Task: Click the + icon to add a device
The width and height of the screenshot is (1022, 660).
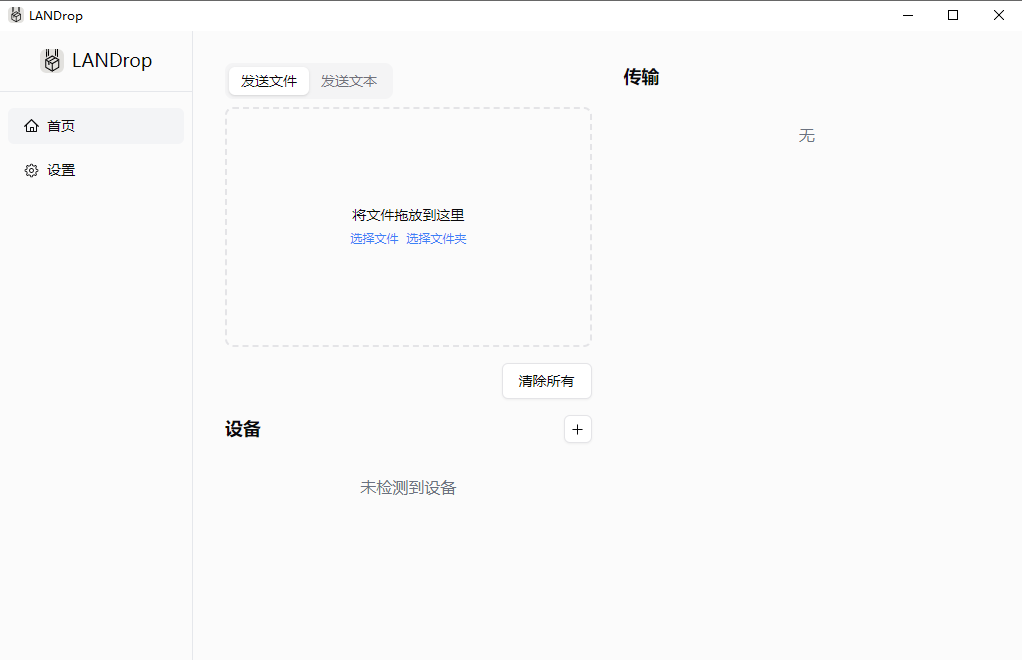Action: pos(577,428)
